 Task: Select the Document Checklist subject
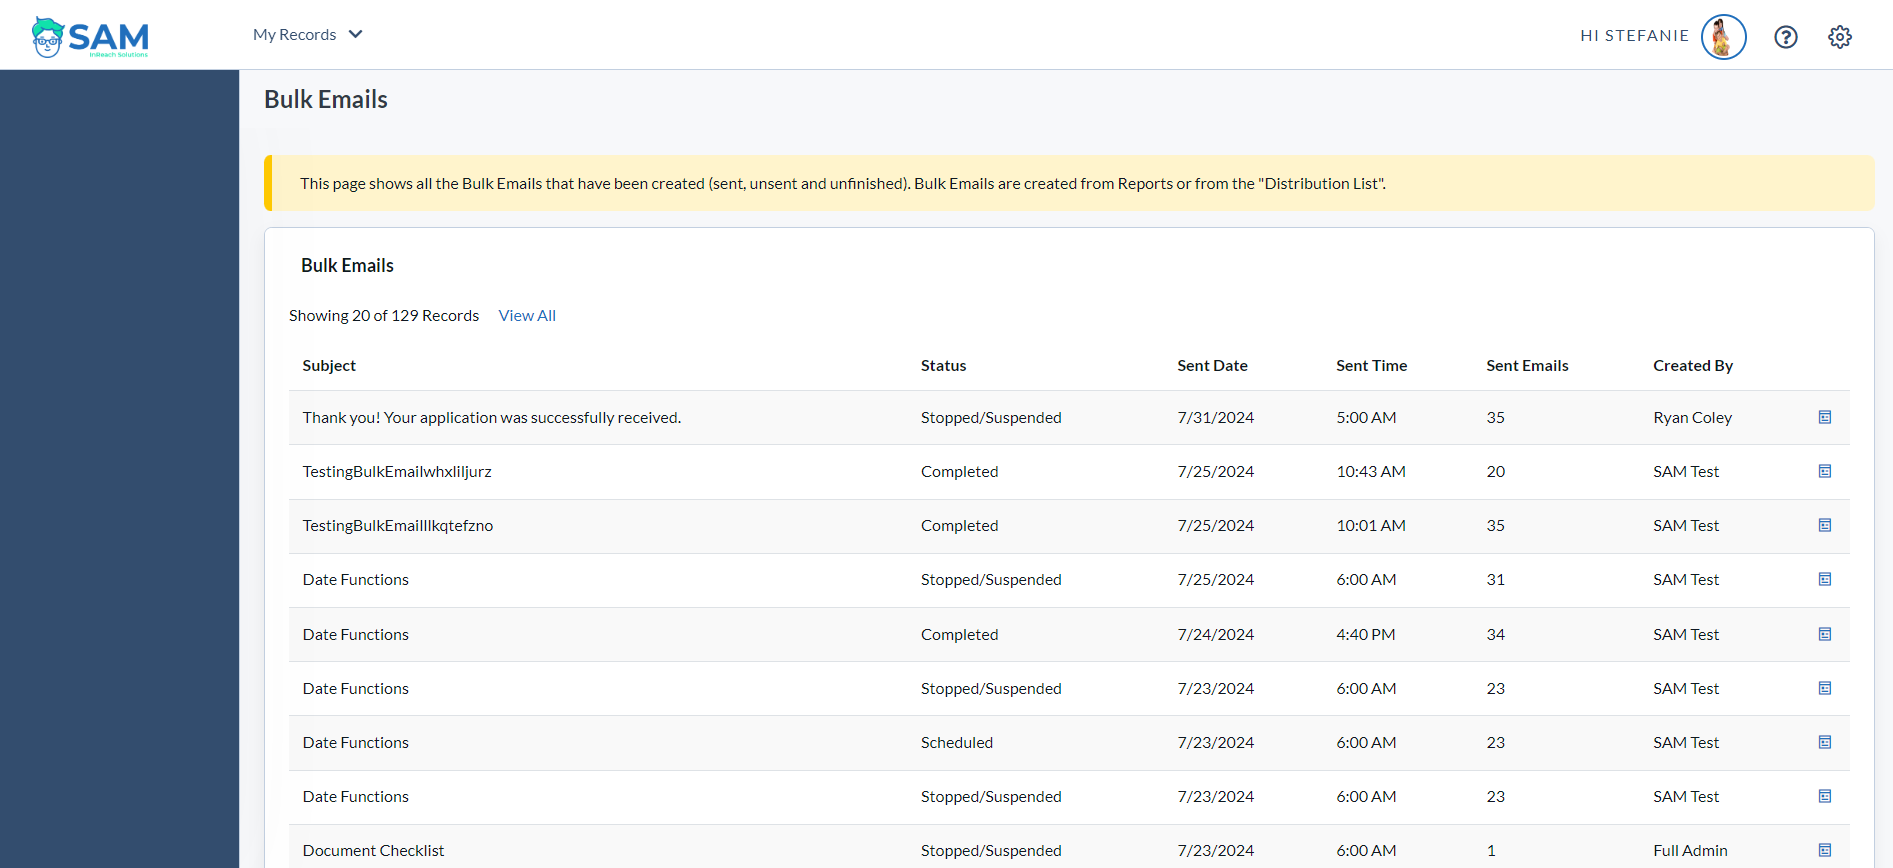click(373, 851)
